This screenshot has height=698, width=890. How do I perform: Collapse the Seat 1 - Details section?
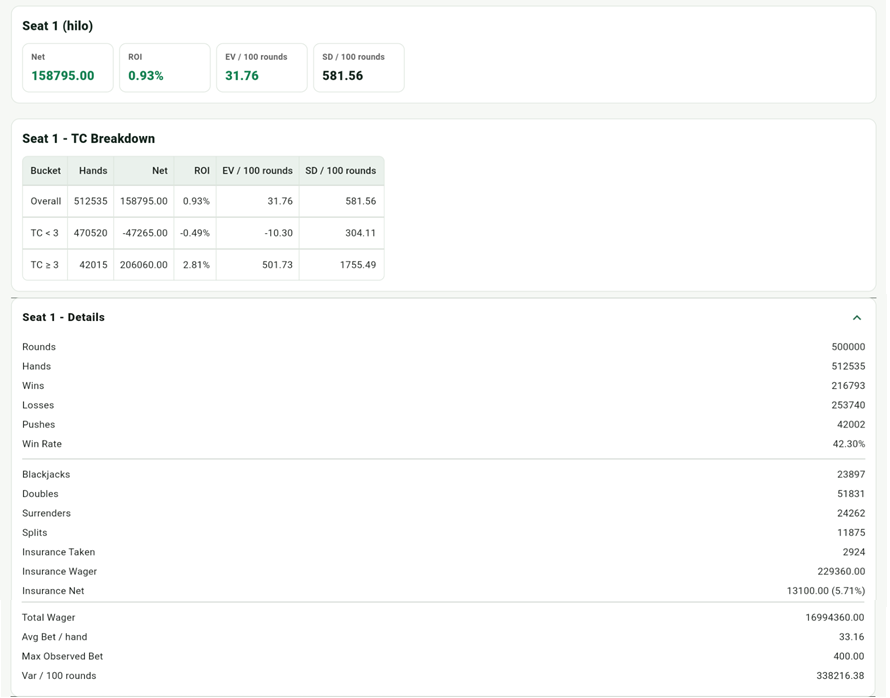pyautogui.click(x=857, y=318)
